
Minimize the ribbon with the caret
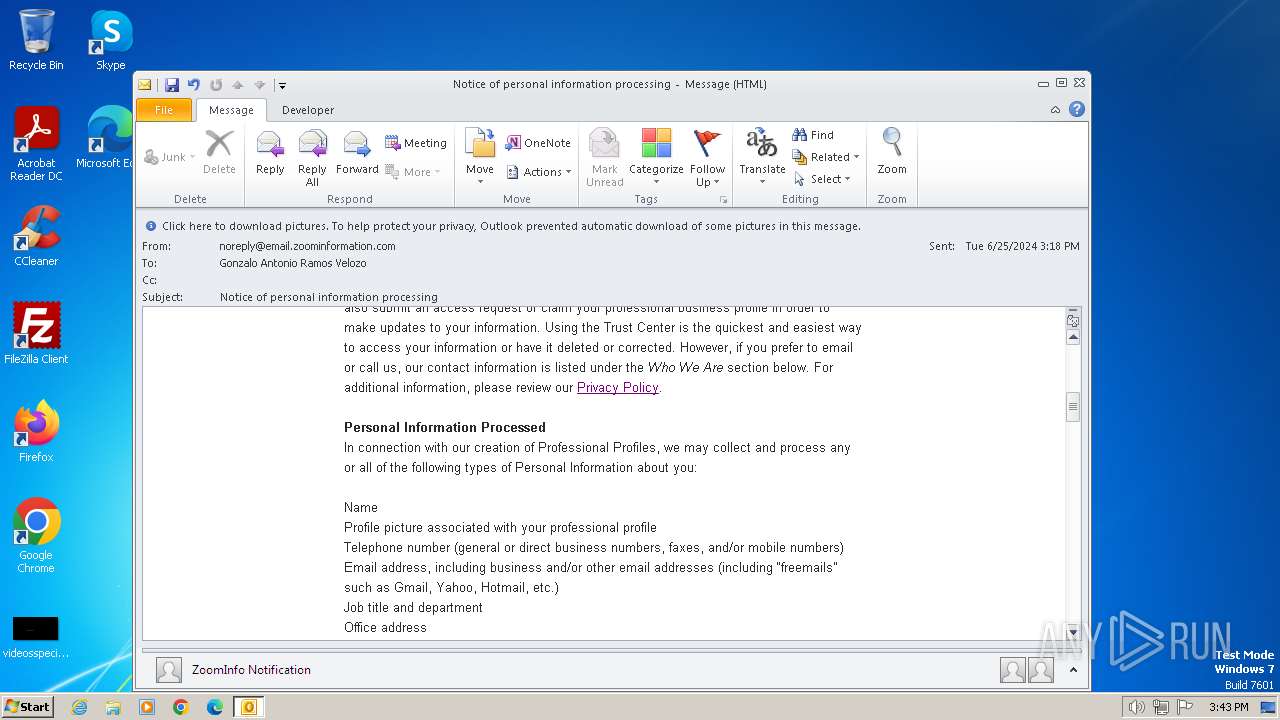pos(1055,110)
